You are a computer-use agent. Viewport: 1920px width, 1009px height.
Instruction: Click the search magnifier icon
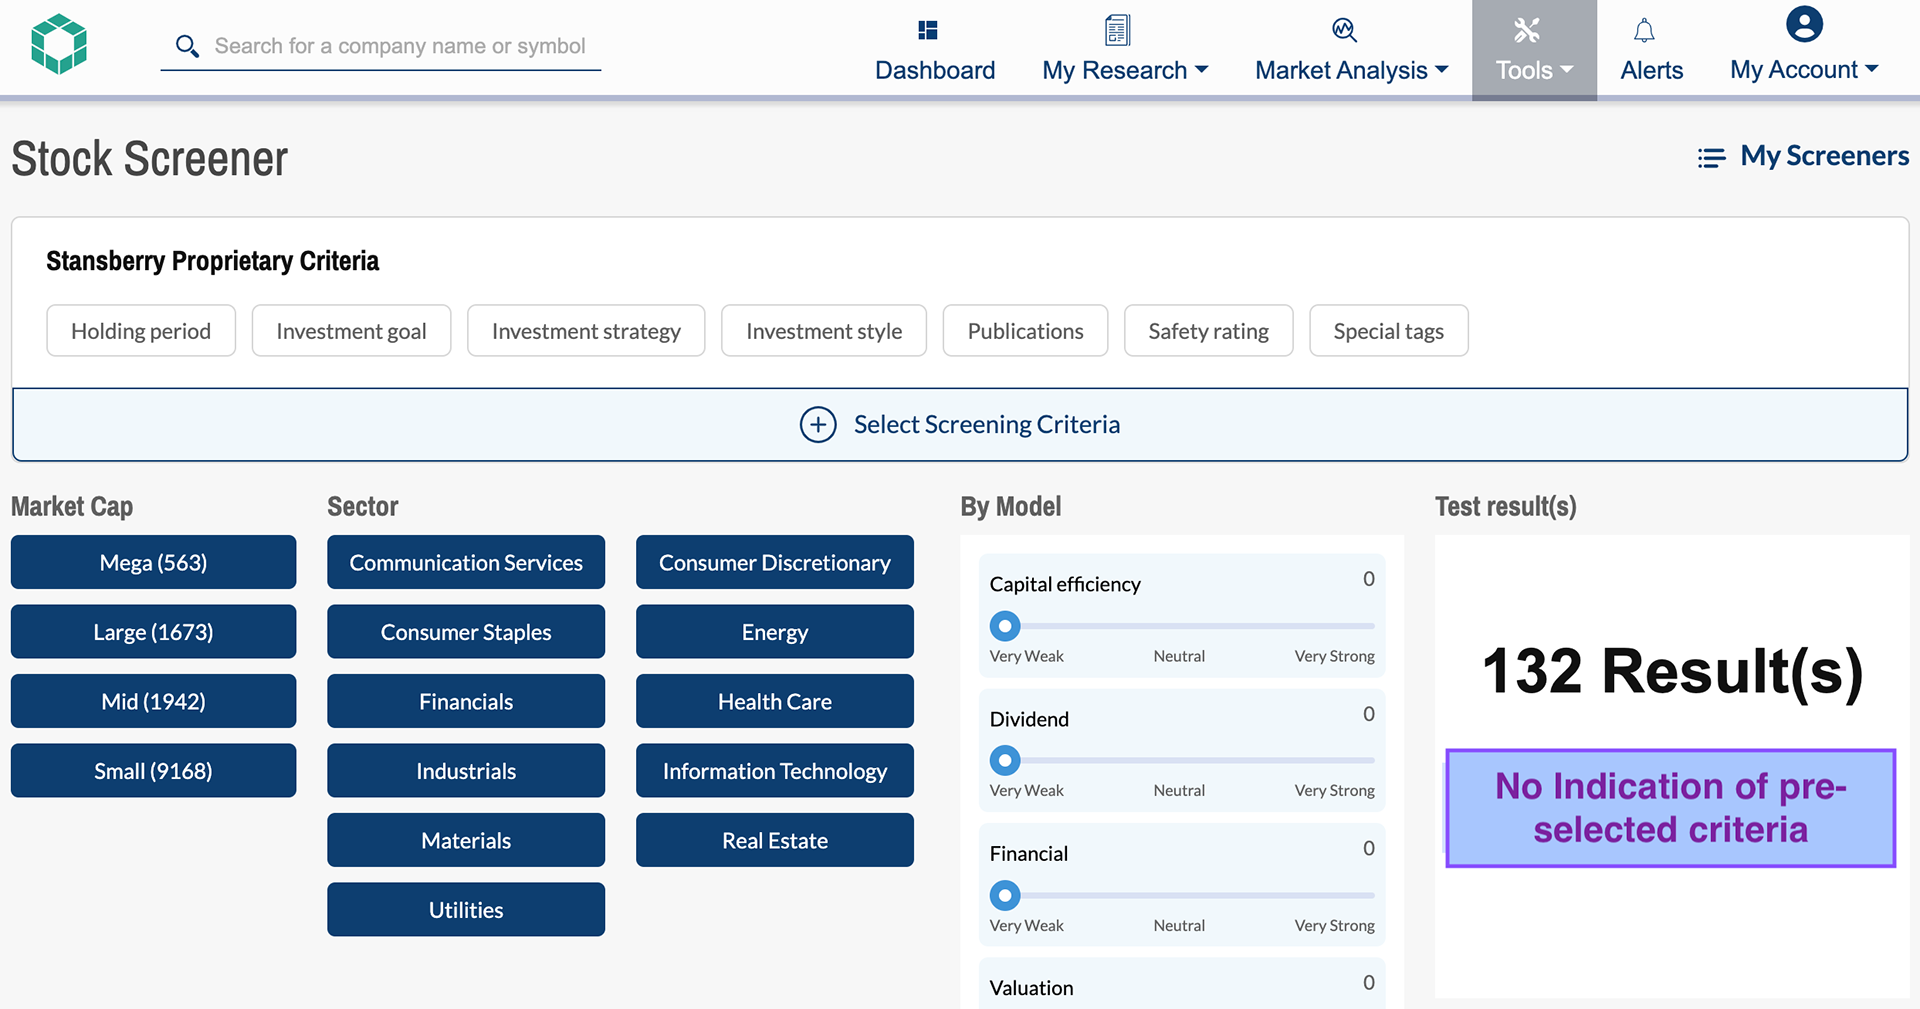coord(187,46)
